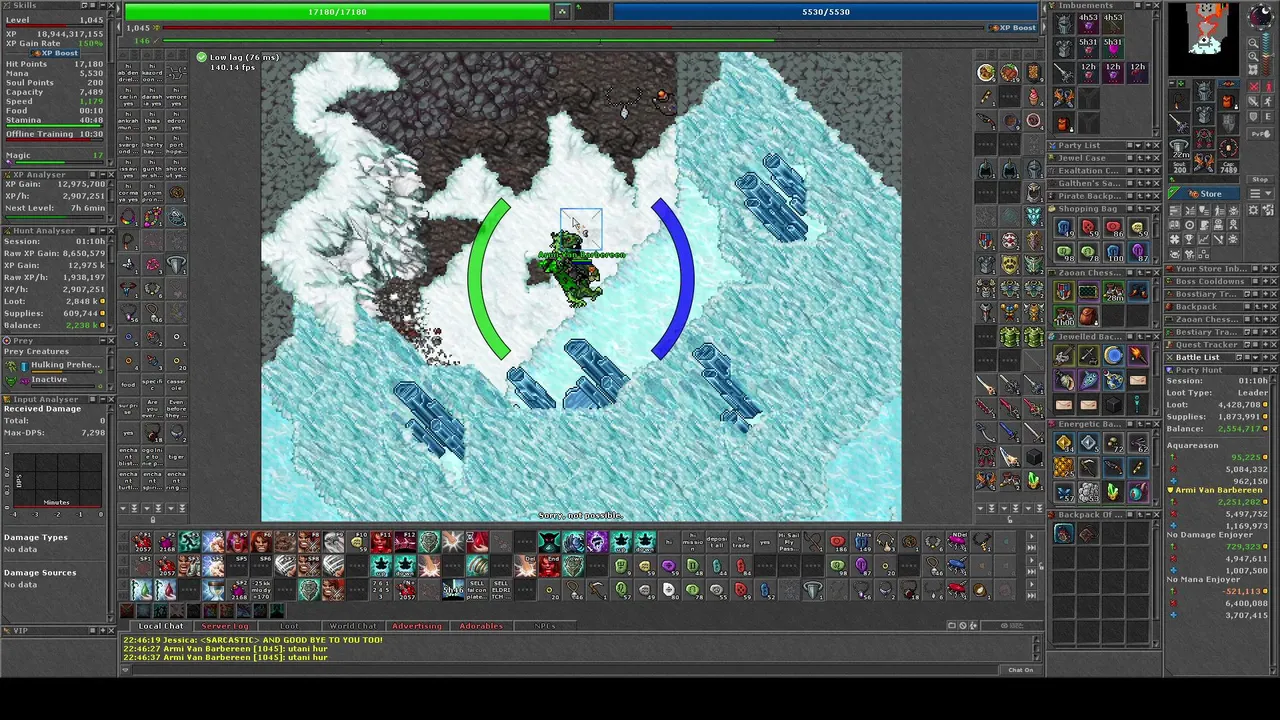Expand the Pirate Backpack container
Image resolution: width=1280 pixels, height=720 pixels.
pos(1148,196)
